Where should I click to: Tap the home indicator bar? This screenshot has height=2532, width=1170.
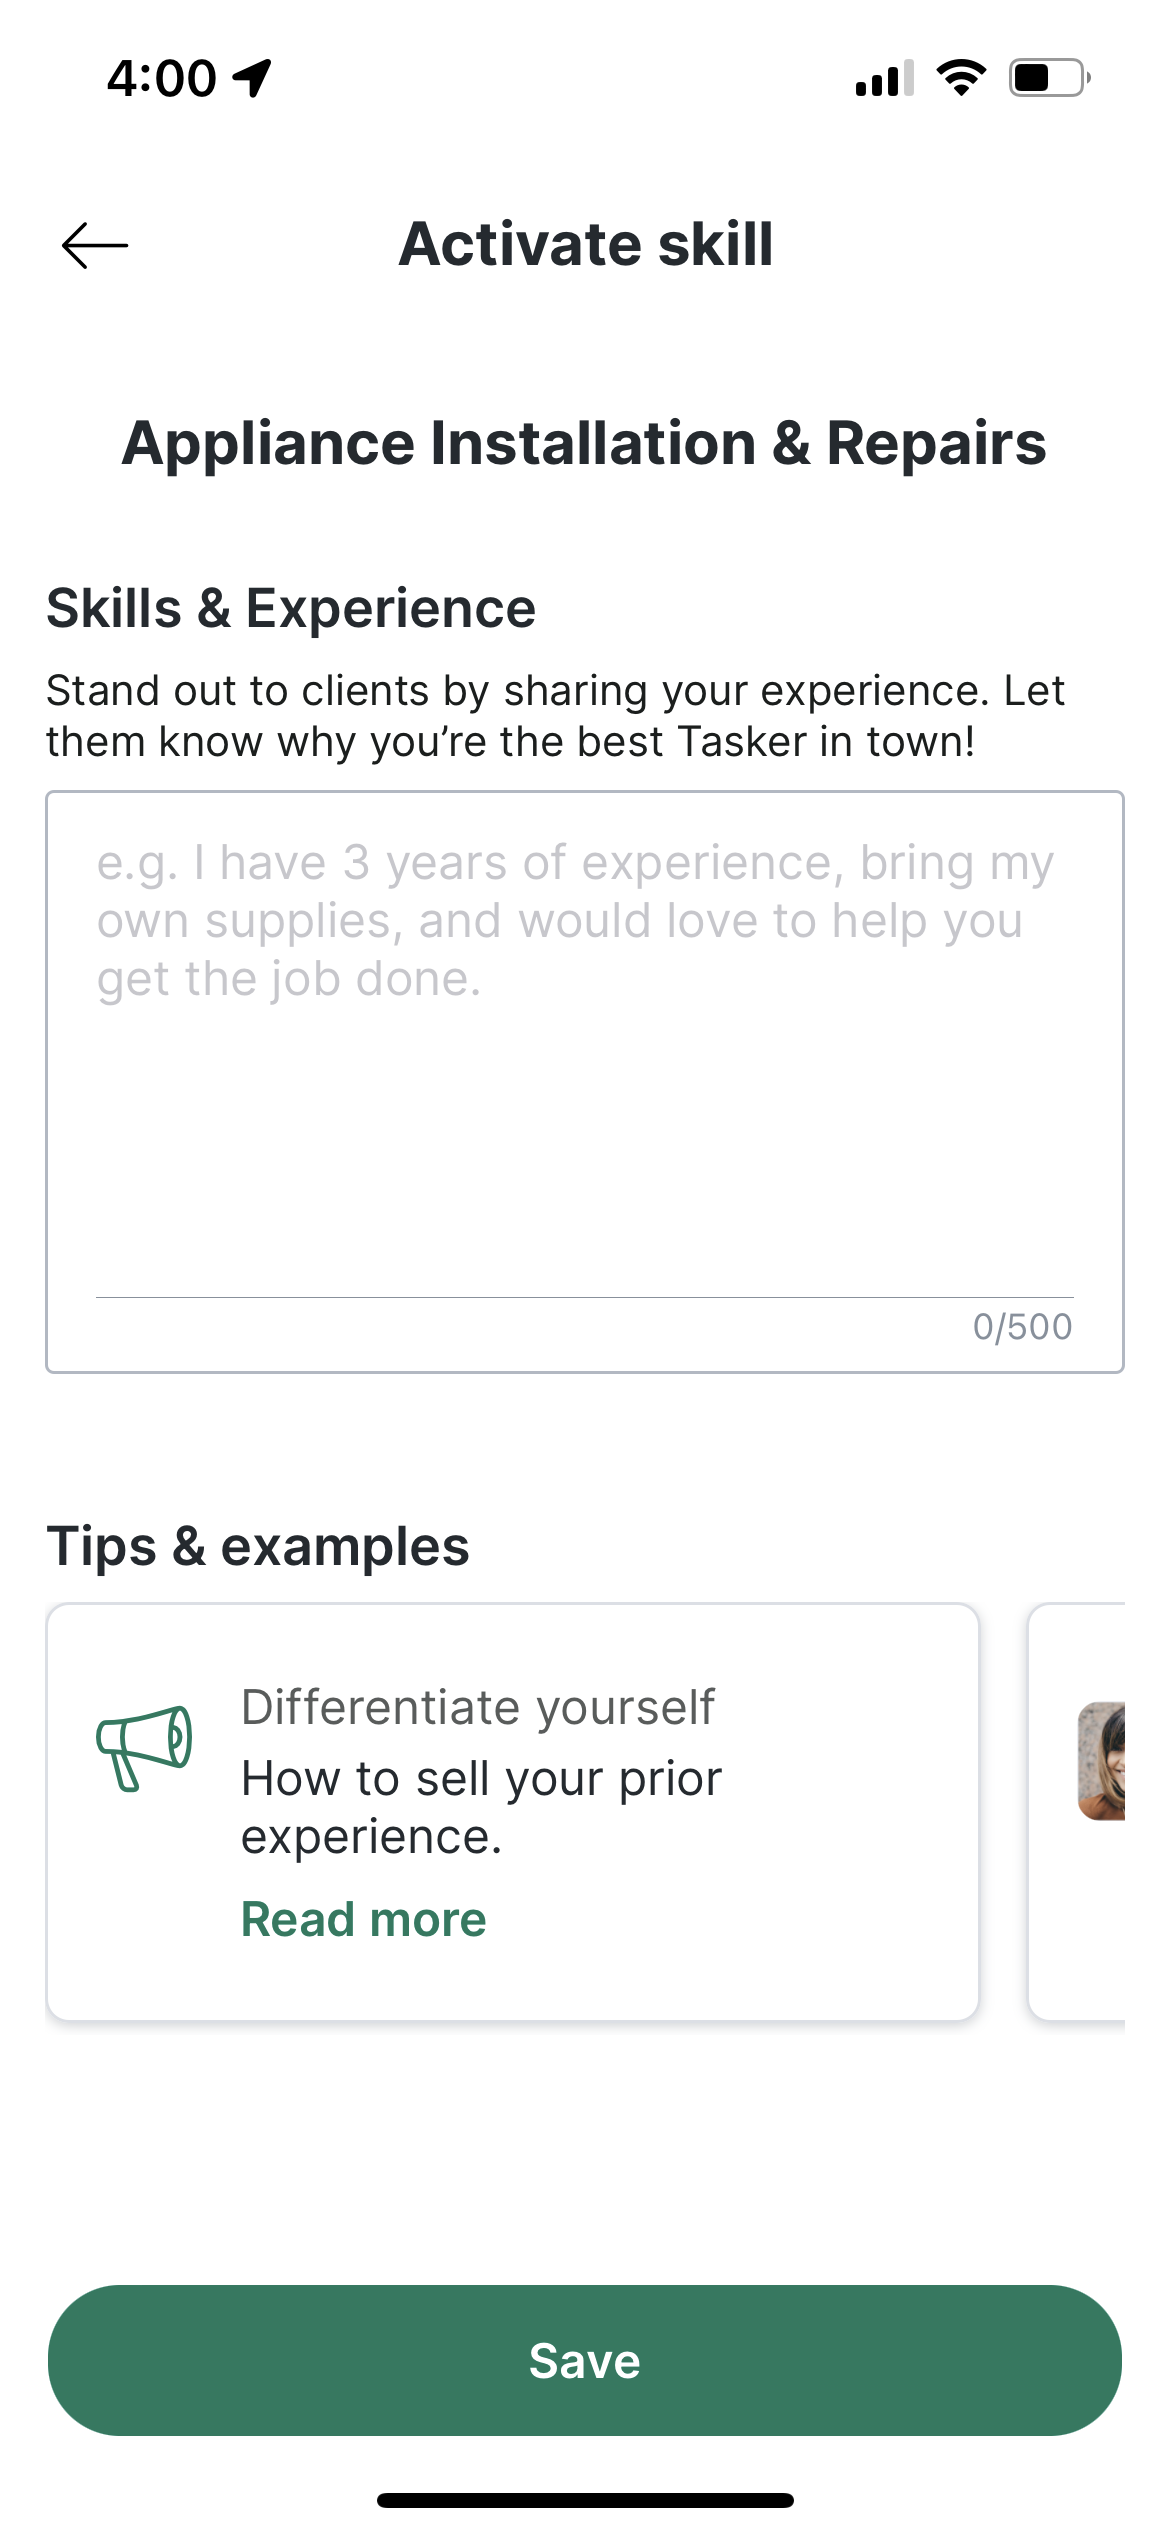pyautogui.click(x=585, y=2500)
